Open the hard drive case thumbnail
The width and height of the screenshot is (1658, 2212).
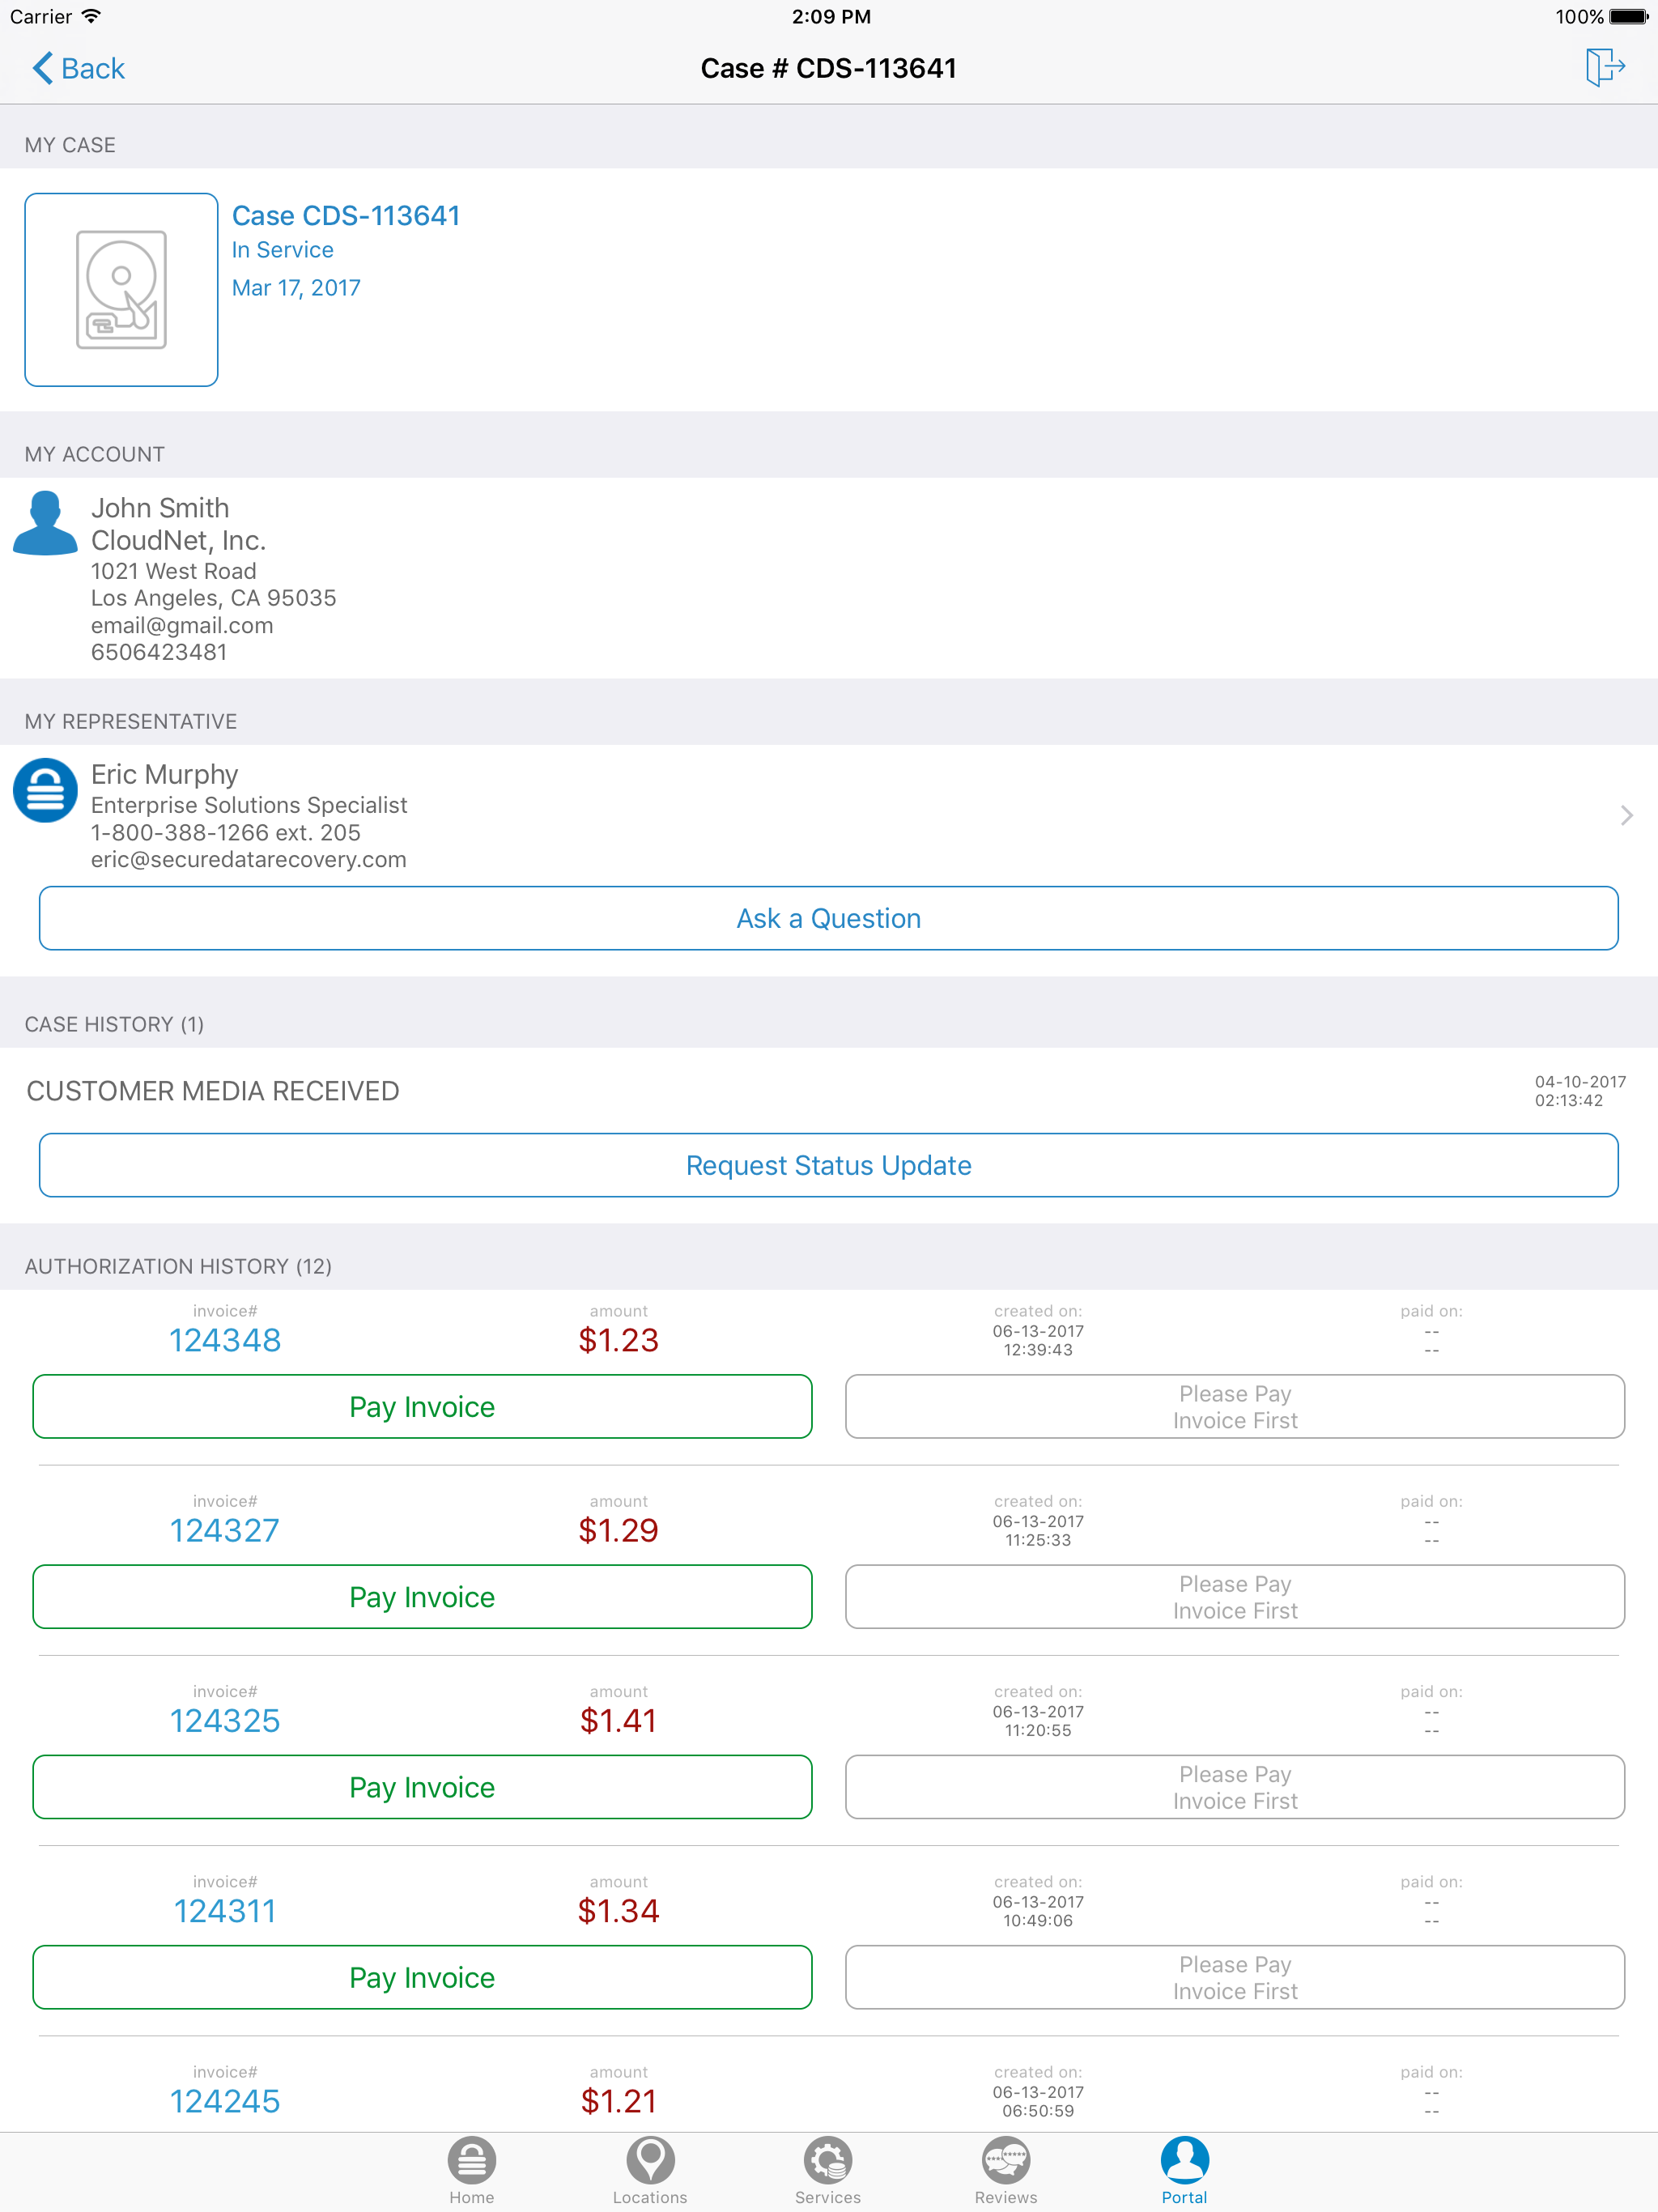121,290
